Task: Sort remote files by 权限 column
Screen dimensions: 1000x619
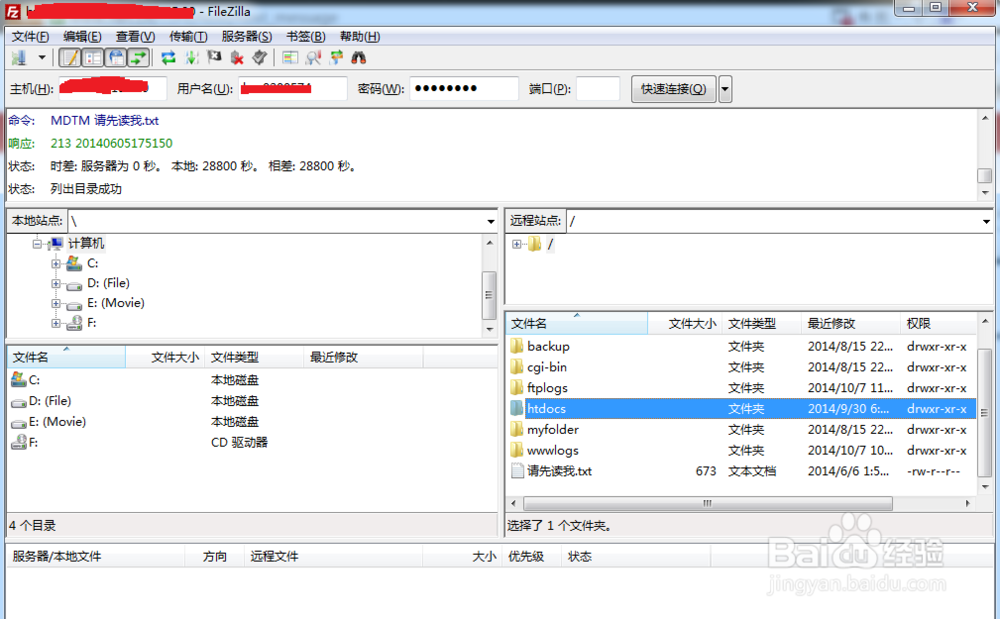Action: pos(938,324)
